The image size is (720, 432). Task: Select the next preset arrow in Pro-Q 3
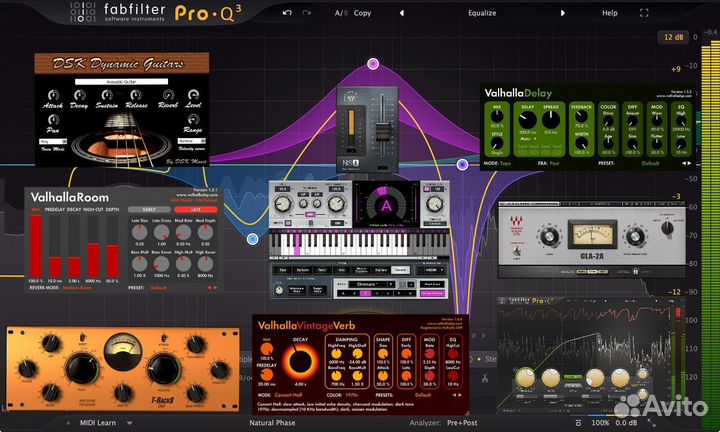(562, 13)
